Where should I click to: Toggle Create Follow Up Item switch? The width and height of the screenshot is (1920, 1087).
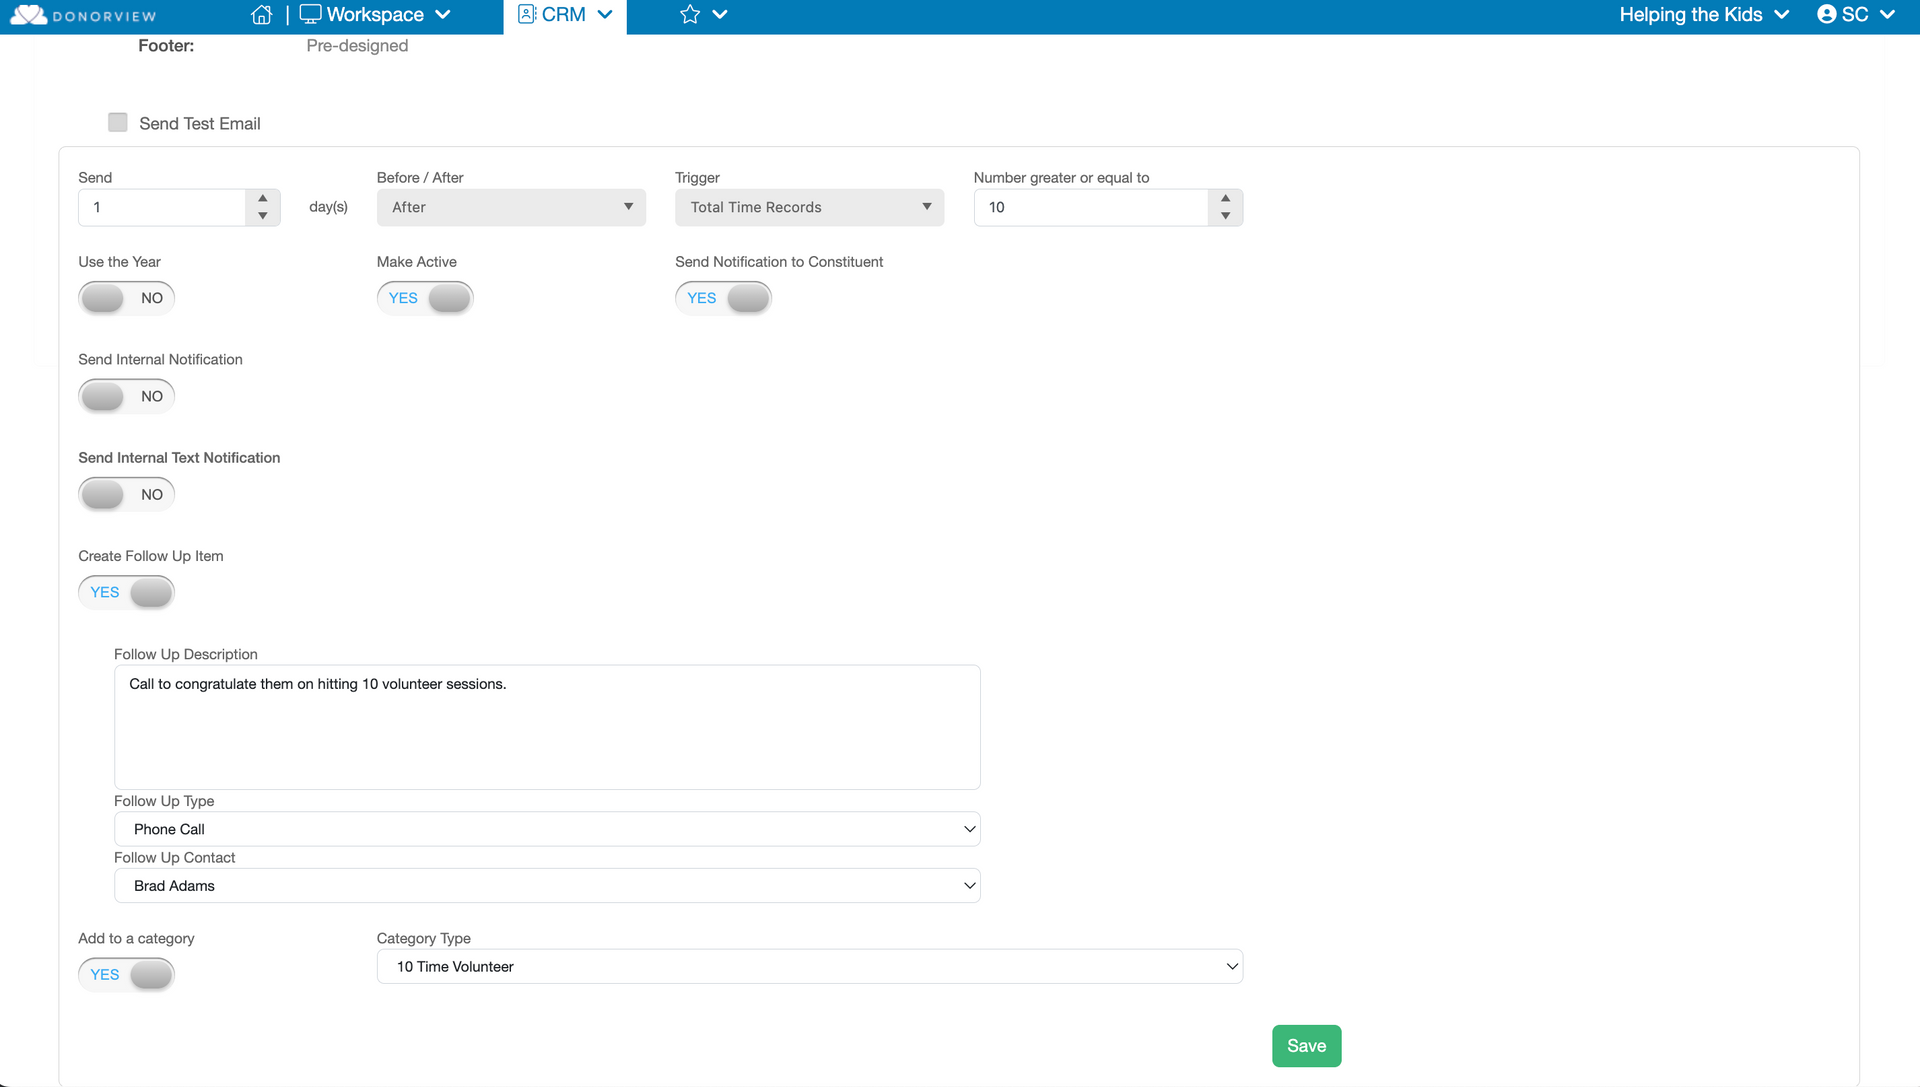(126, 592)
